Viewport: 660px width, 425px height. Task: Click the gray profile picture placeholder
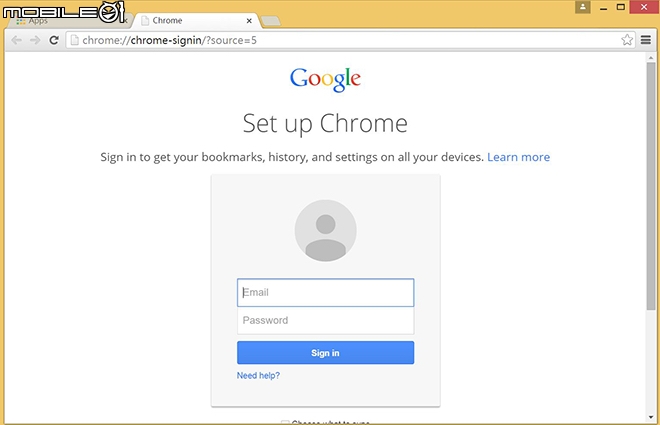click(325, 231)
